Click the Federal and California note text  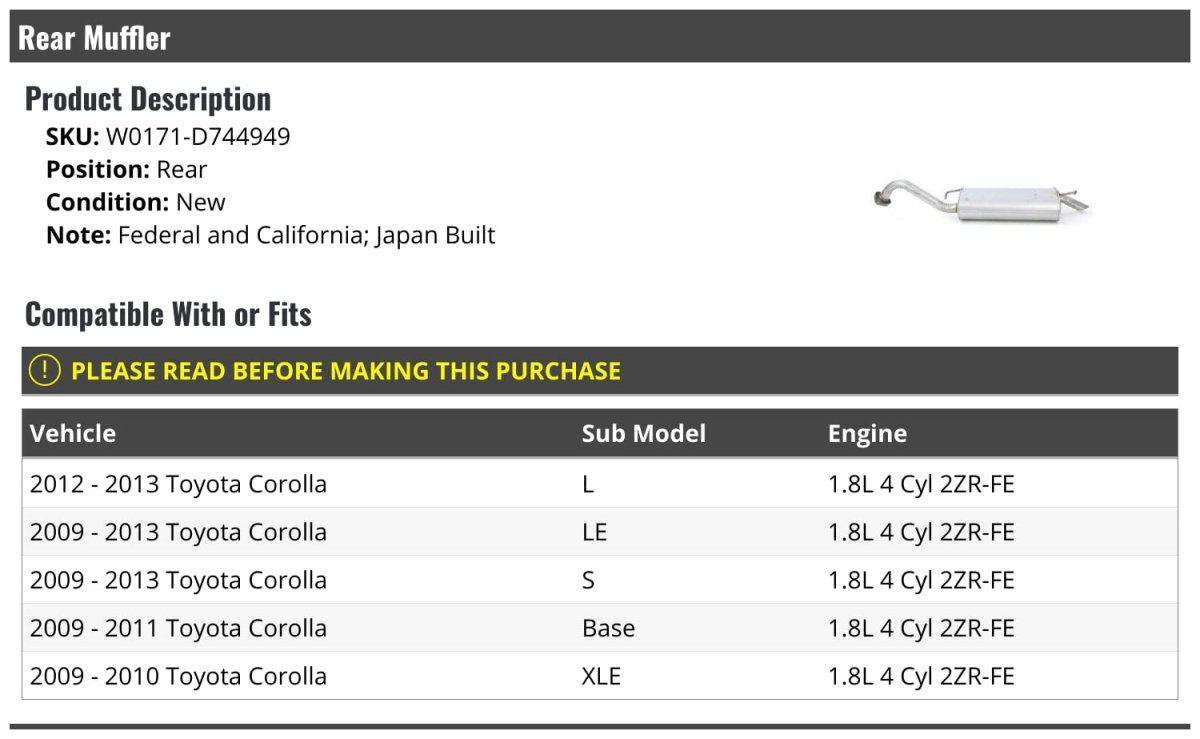pyautogui.click(x=306, y=236)
